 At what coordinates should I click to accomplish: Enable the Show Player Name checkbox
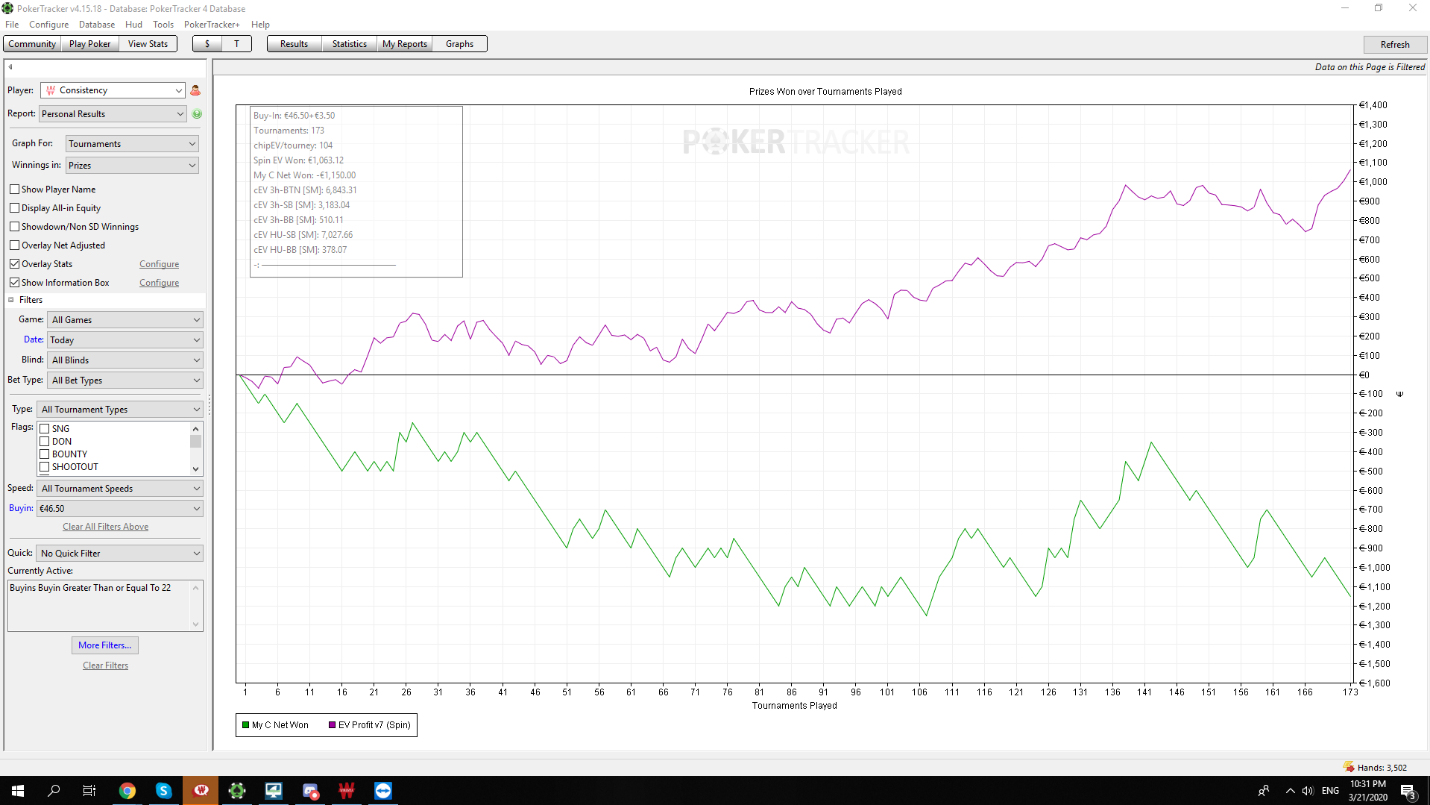(14, 189)
